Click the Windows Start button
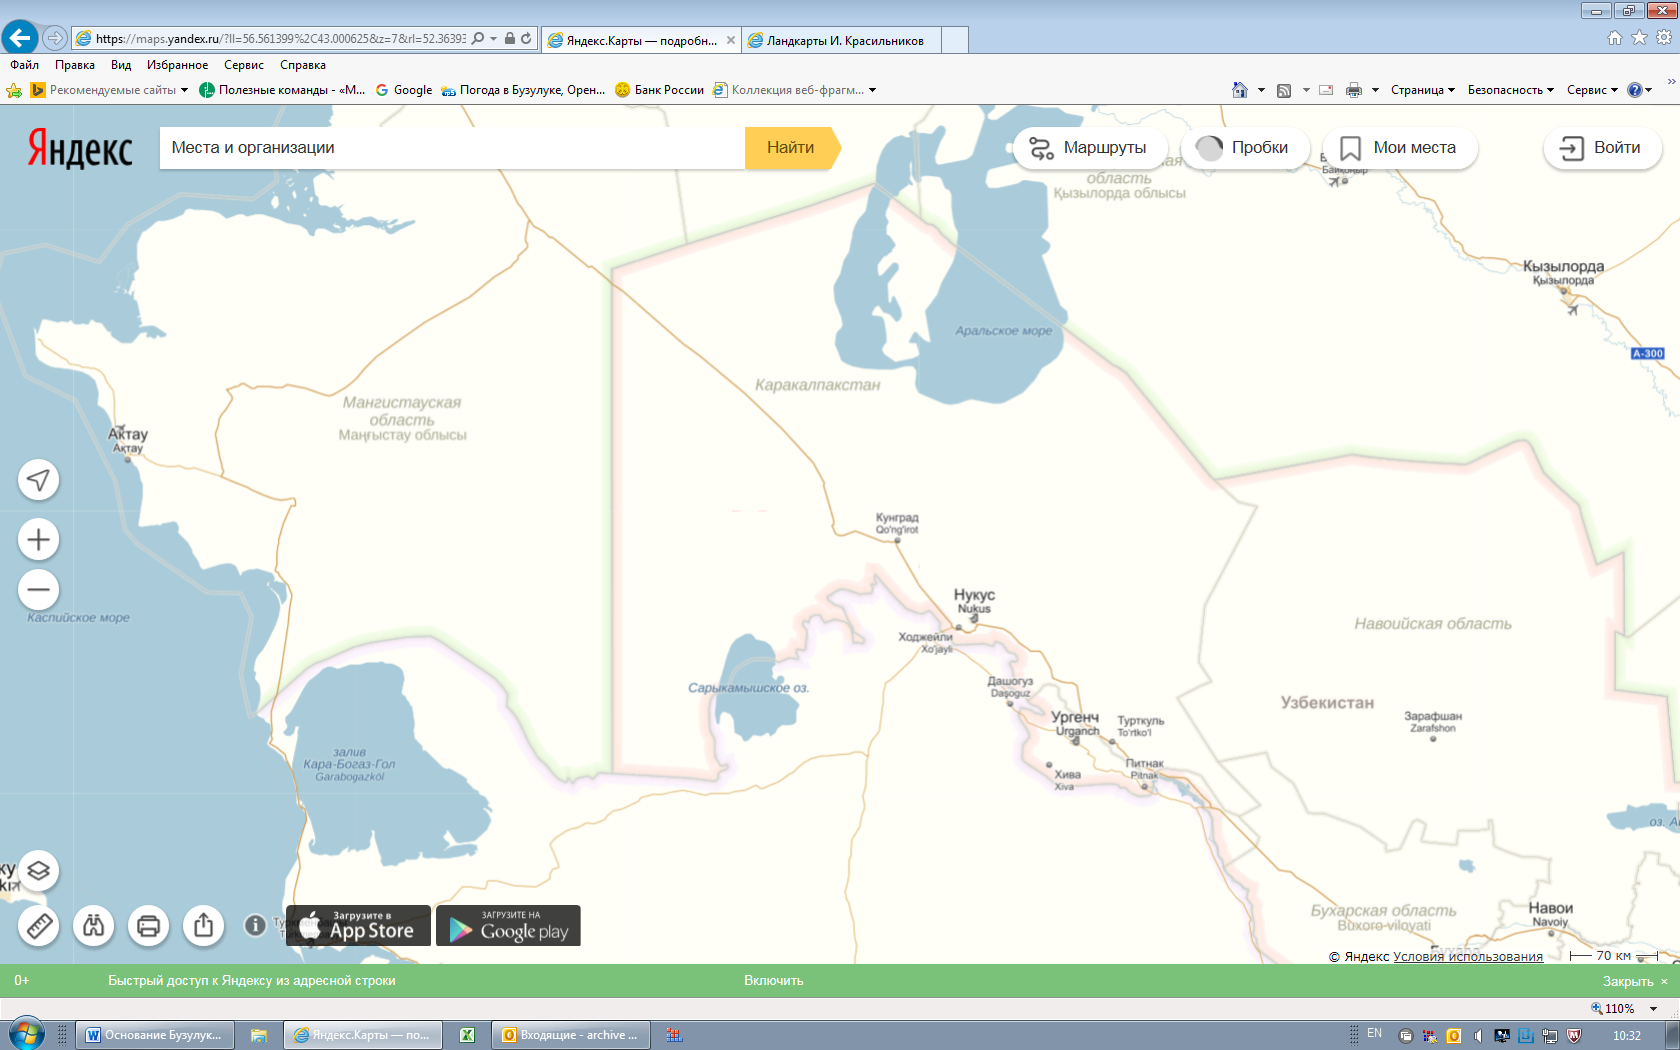 26,1034
